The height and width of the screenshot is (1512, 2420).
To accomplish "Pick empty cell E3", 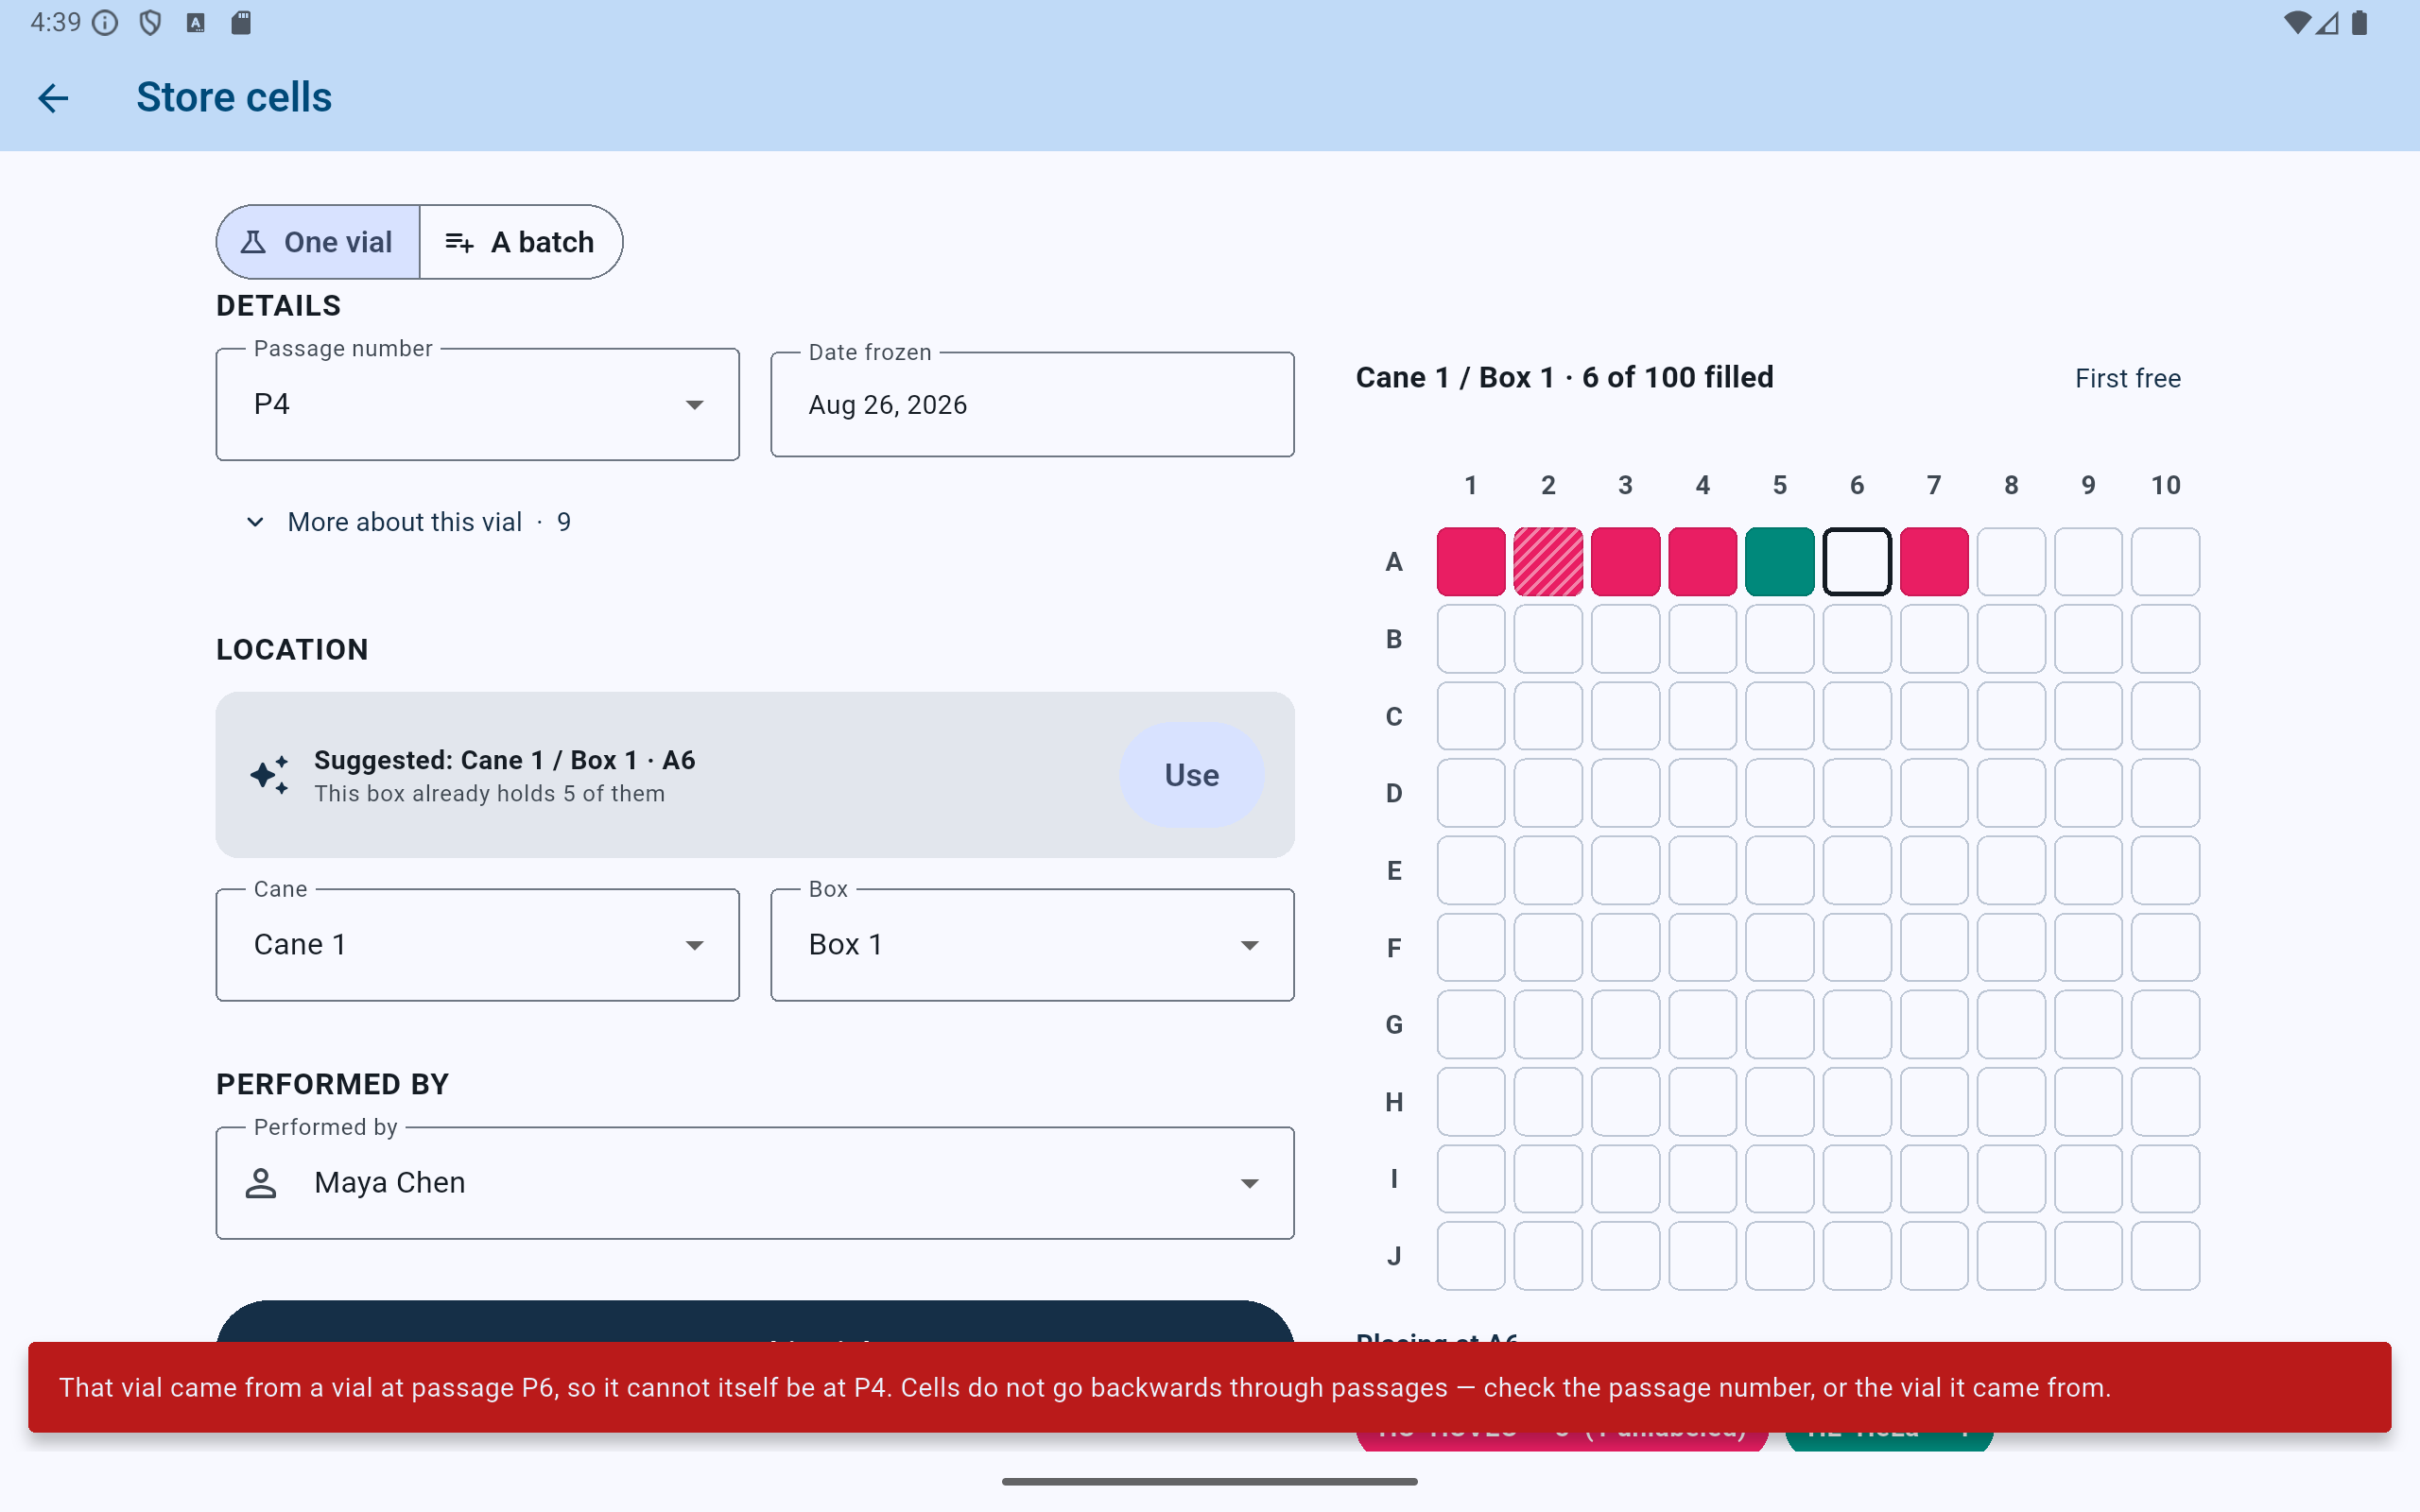I will 1625,870.
